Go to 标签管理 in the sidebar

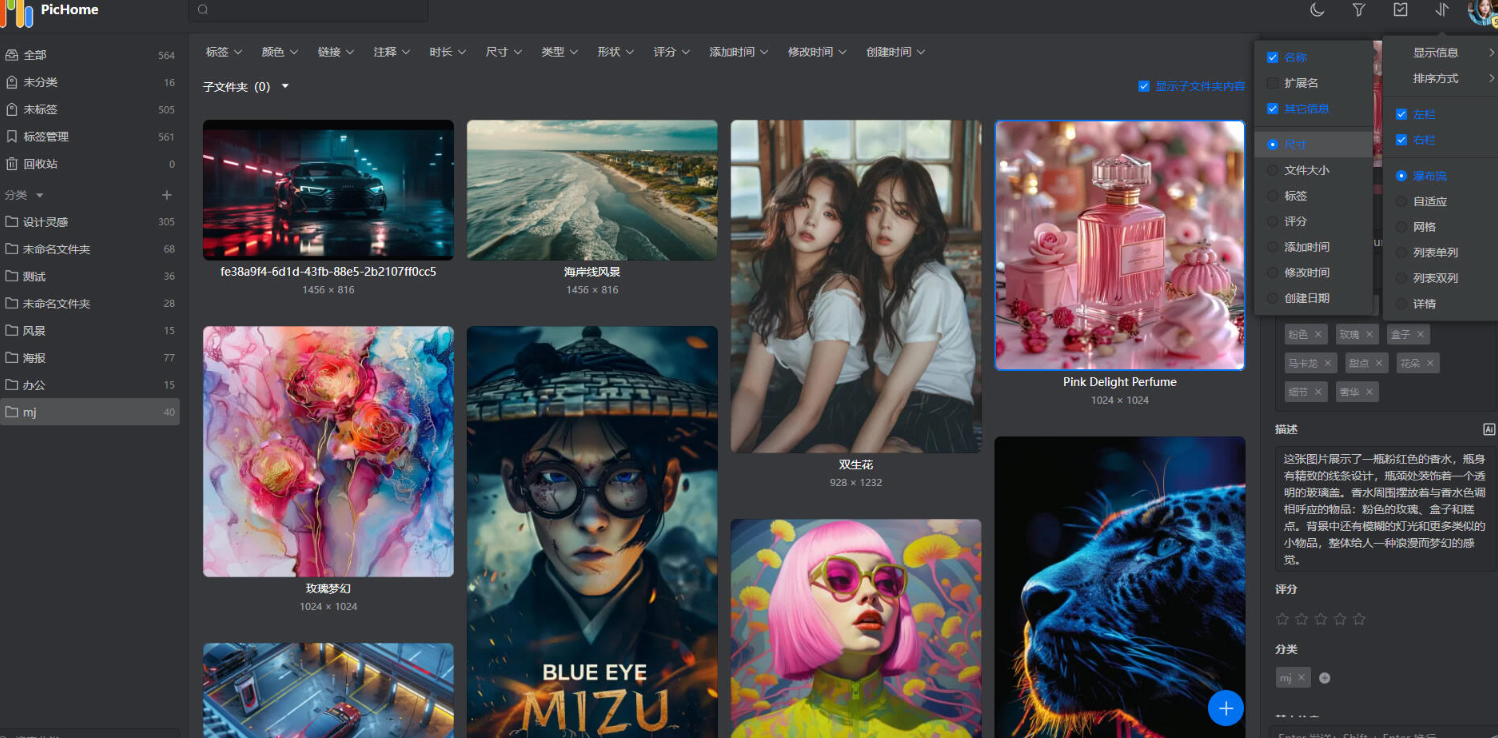46,137
